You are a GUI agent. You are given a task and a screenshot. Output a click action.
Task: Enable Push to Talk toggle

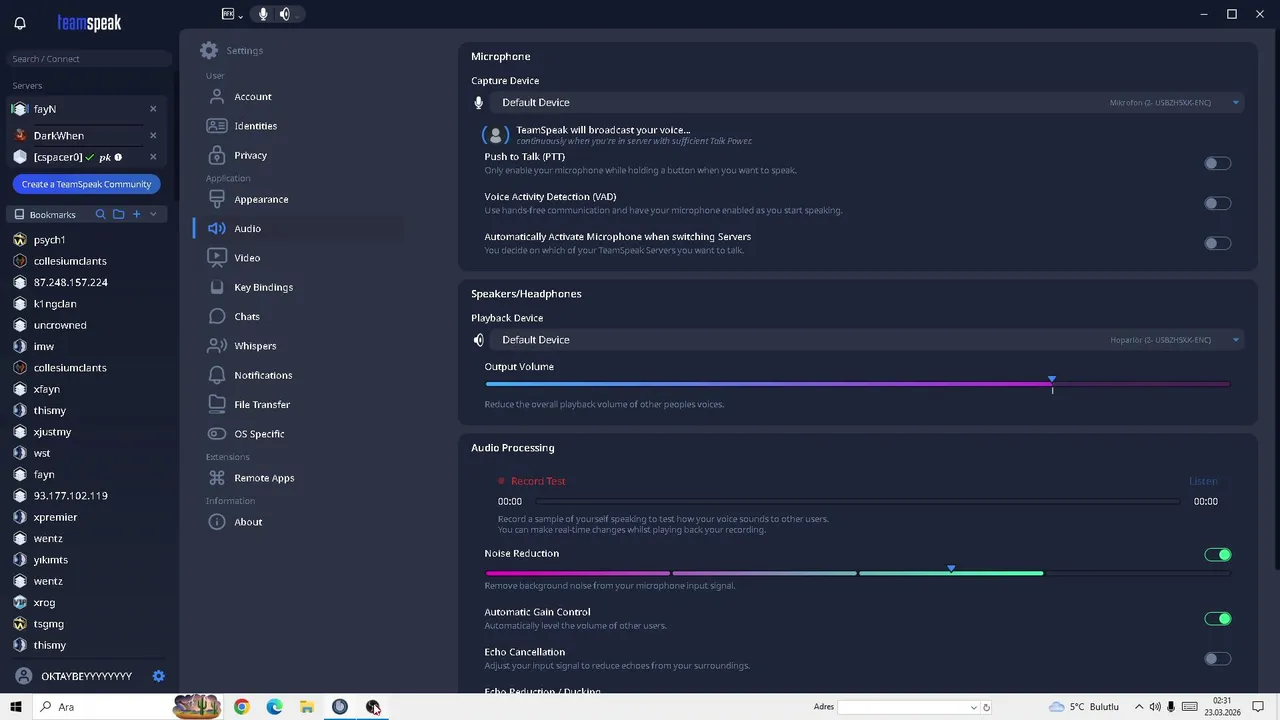click(1217, 163)
